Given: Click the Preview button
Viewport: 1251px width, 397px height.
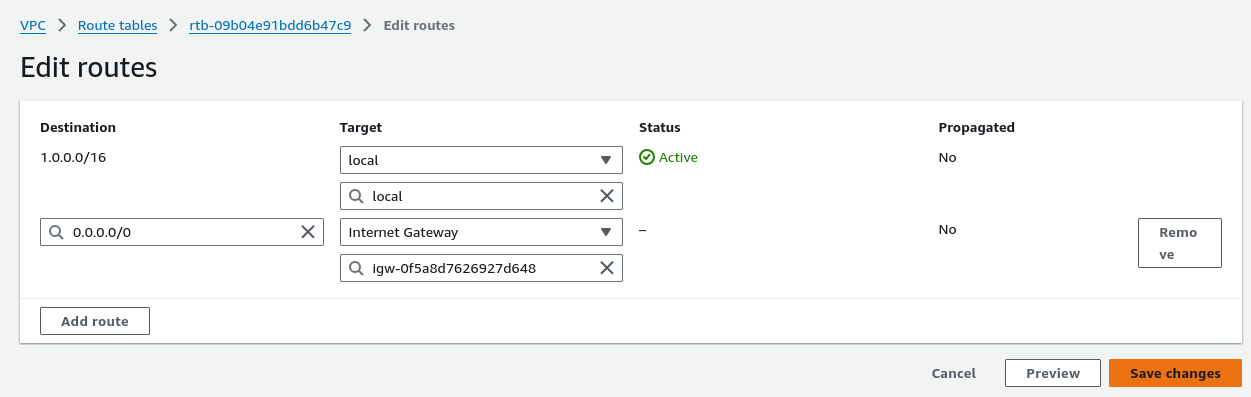Looking at the screenshot, I should coord(1053,373).
